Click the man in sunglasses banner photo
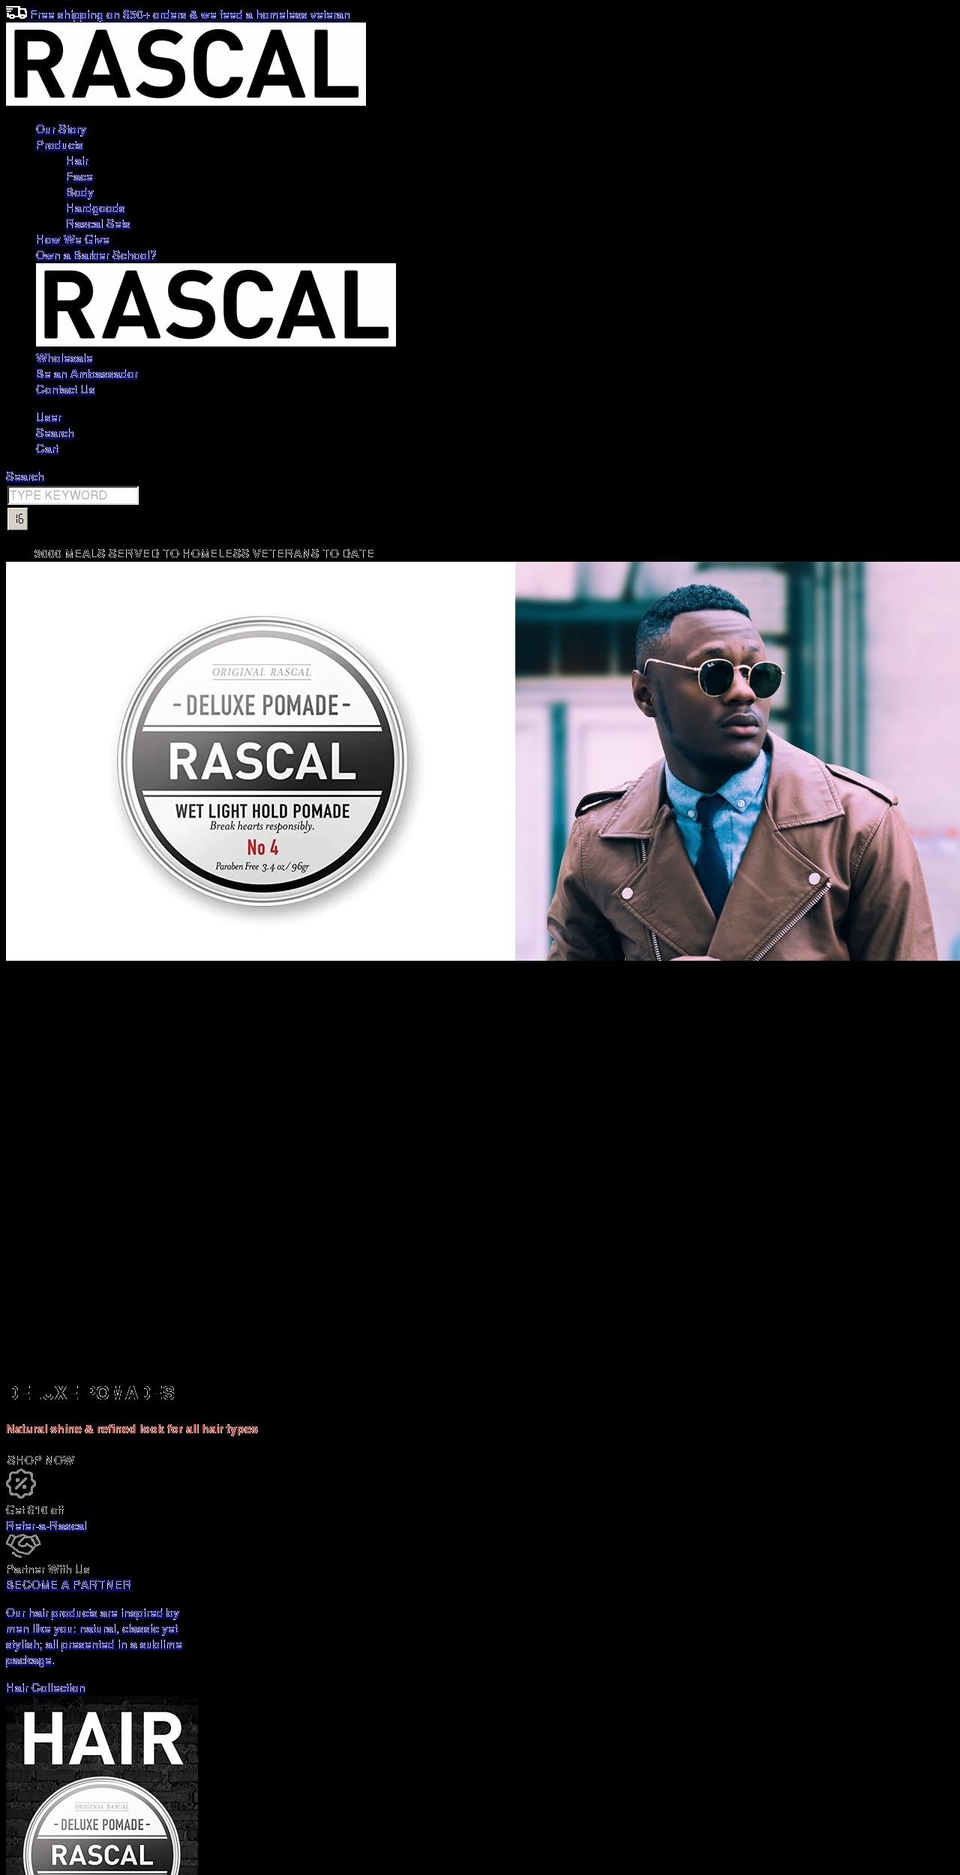 tap(737, 761)
